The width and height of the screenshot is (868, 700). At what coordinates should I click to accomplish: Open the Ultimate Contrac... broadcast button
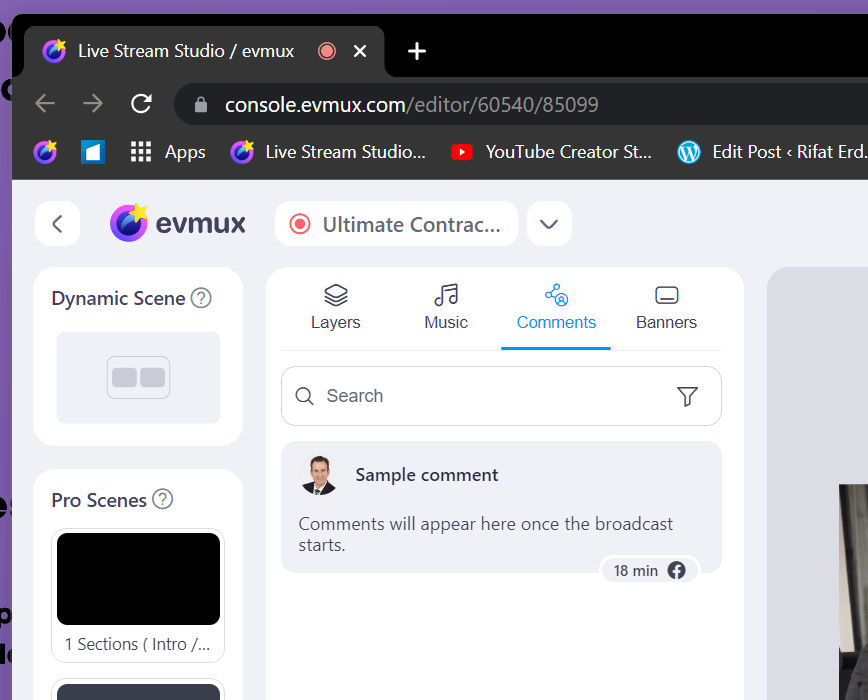click(x=396, y=224)
